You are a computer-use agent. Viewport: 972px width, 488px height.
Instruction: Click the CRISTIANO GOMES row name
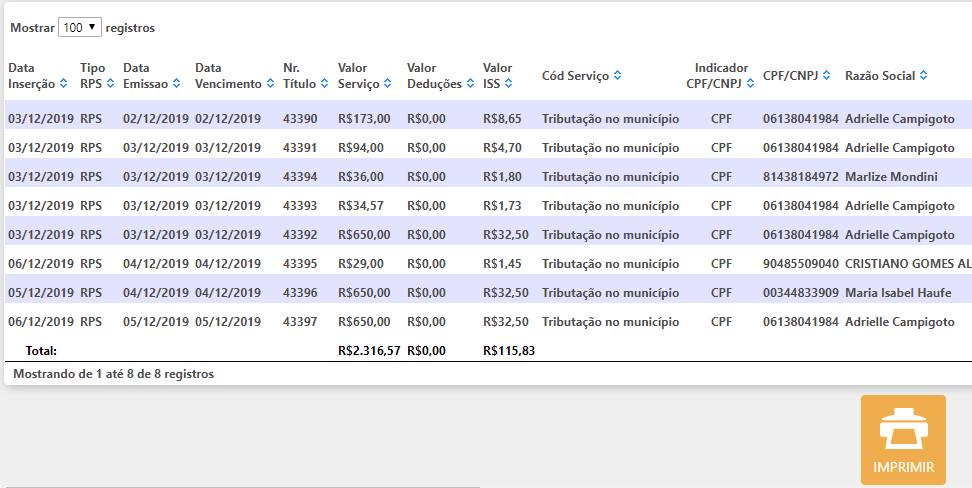[907, 264]
